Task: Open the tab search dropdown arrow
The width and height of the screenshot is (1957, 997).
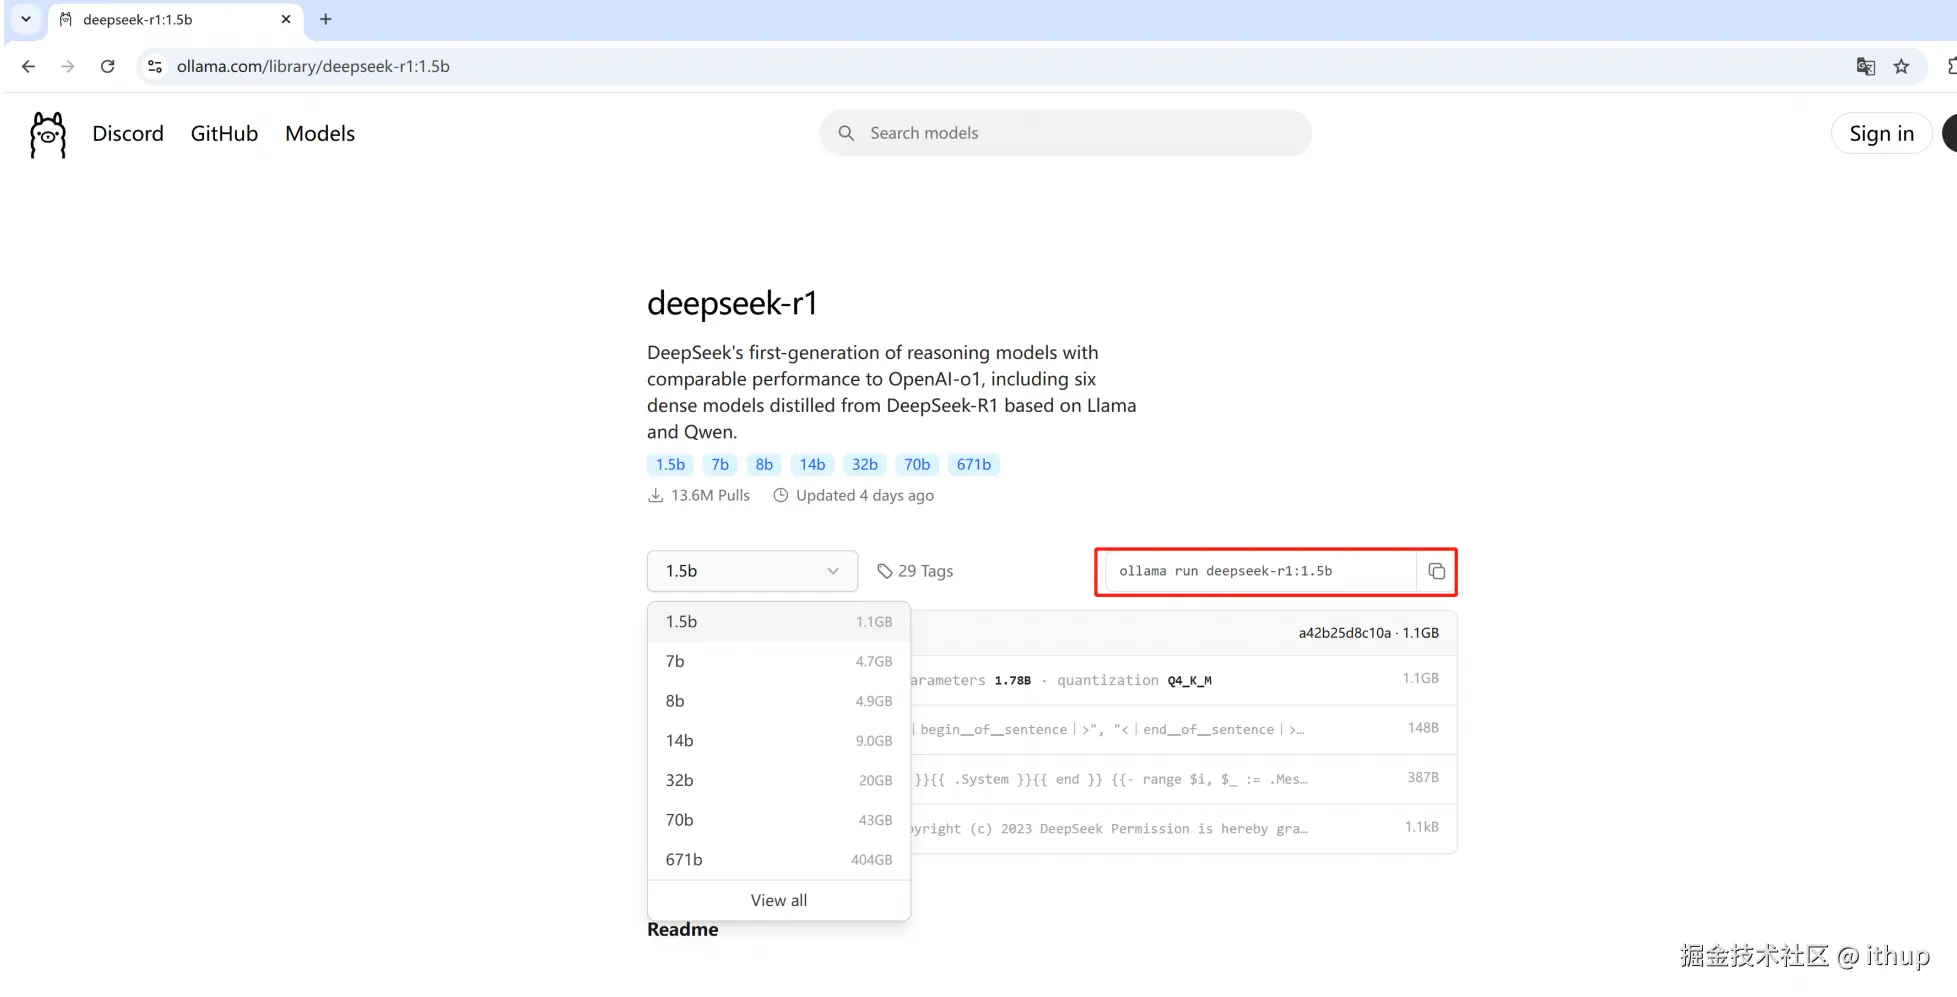Action: coord(26,19)
